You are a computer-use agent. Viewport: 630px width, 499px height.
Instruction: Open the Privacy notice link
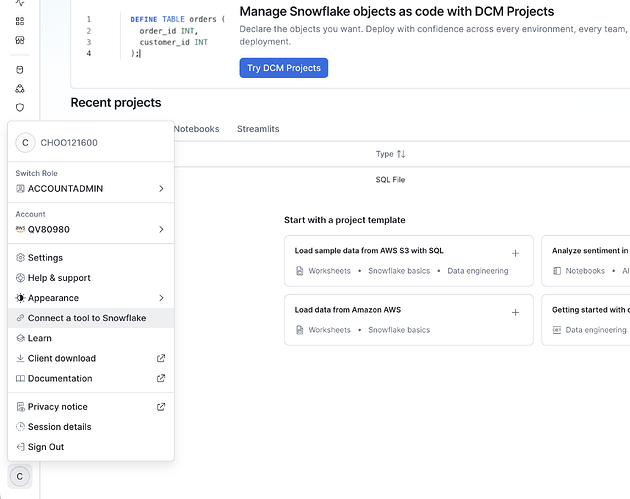coord(91,407)
